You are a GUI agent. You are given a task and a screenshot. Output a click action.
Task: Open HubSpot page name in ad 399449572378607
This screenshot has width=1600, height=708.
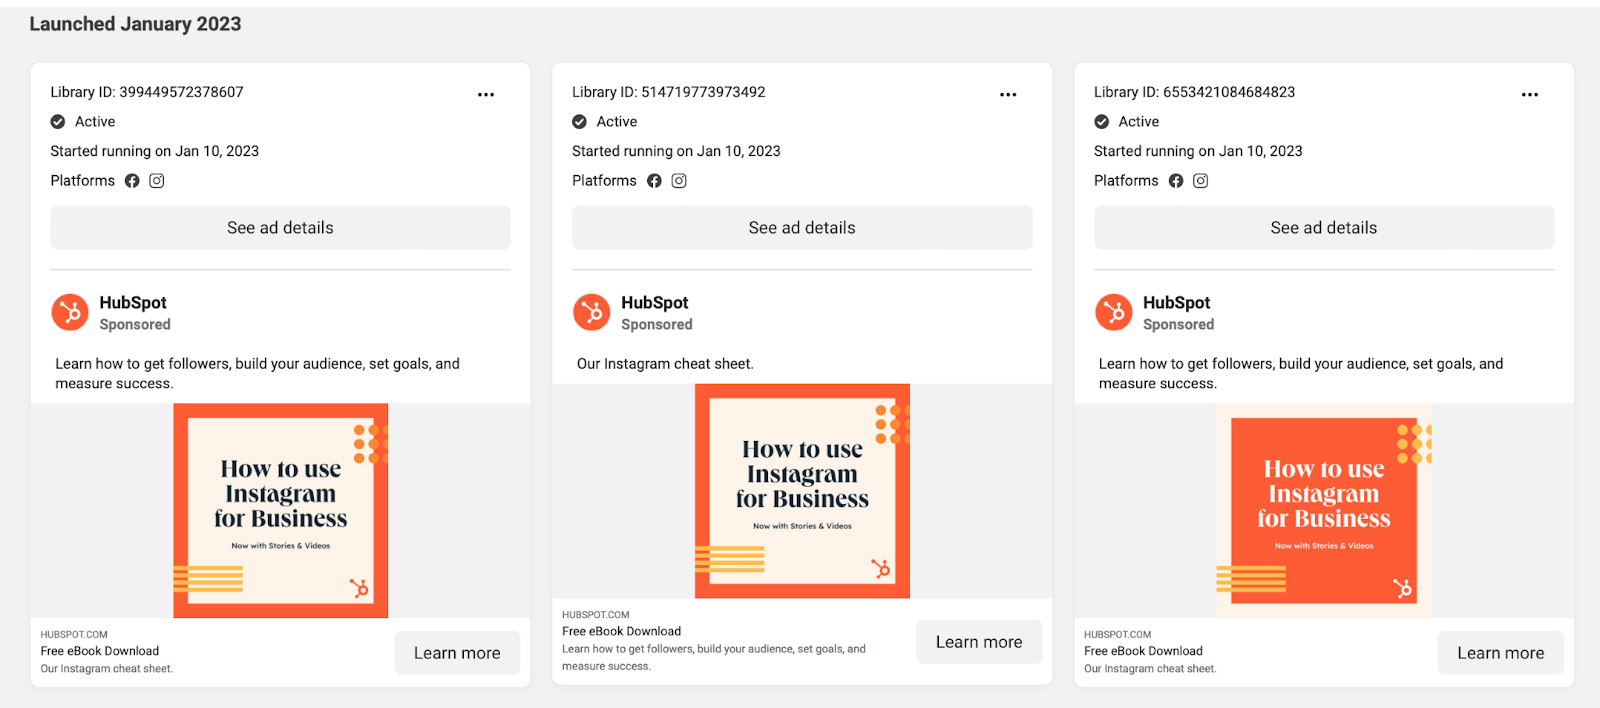tap(133, 303)
